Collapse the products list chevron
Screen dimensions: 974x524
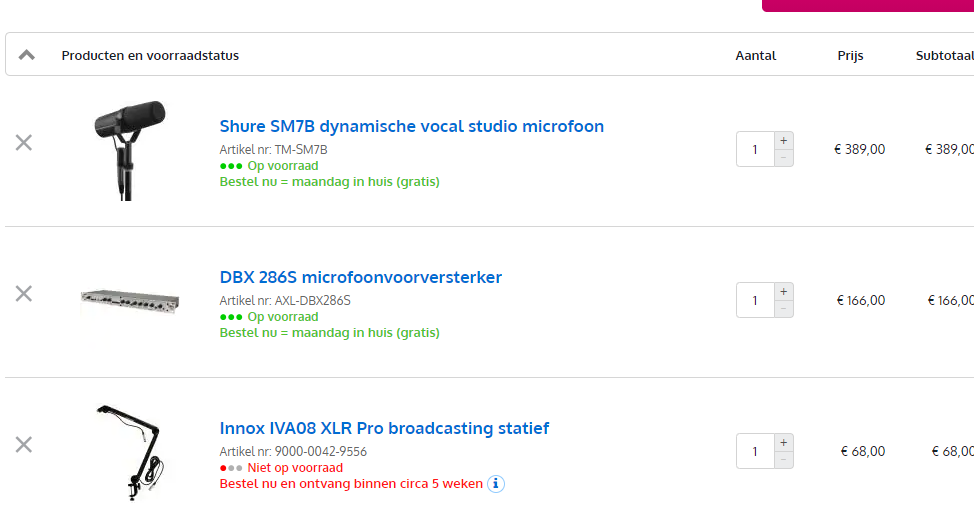(27, 55)
